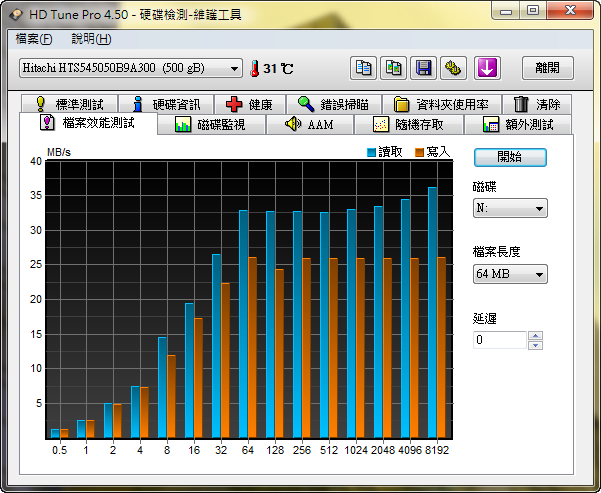
Task: Open the 說明(H) menu
Action: click(x=91, y=39)
